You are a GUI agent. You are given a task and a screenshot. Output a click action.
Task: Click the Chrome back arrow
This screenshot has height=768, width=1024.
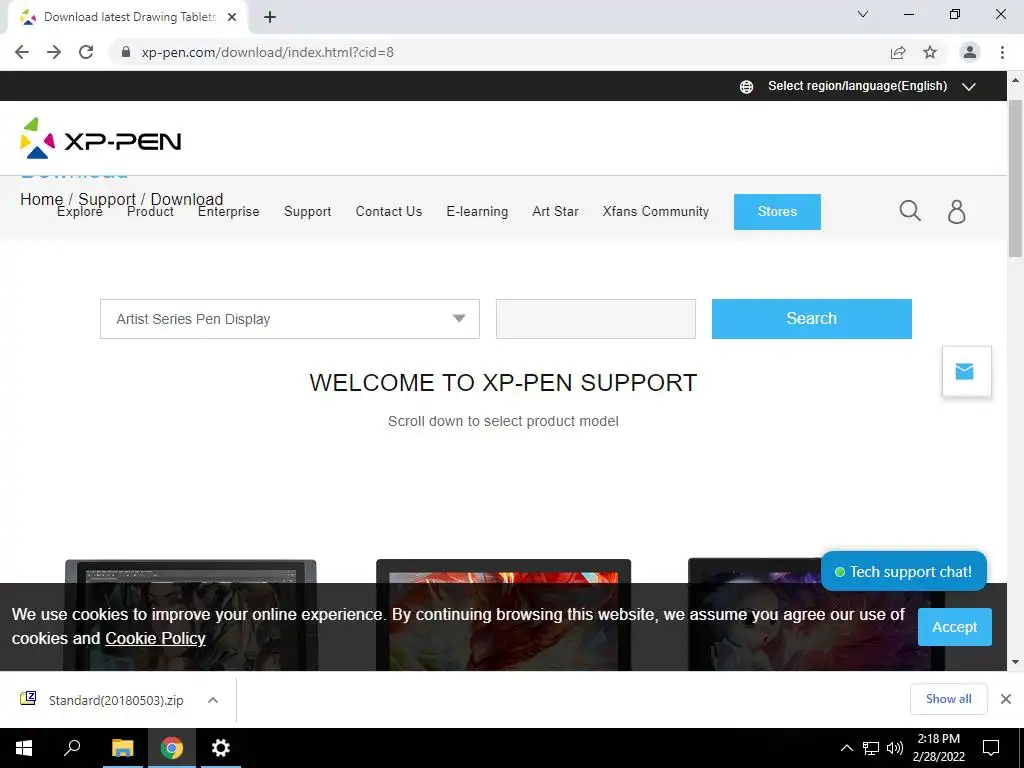pyautogui.click(x=22, y=52)
